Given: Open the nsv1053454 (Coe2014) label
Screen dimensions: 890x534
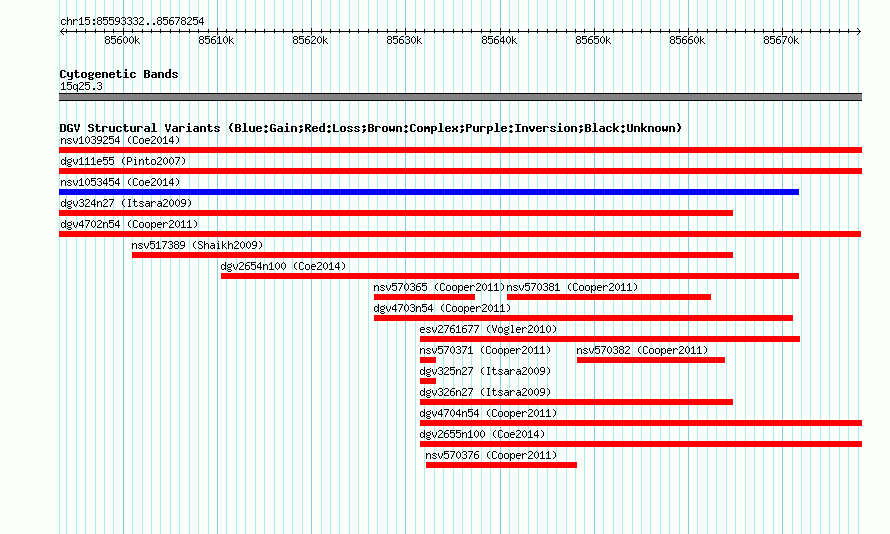Looking at the screenshot, I should click(x=120, y=182).
